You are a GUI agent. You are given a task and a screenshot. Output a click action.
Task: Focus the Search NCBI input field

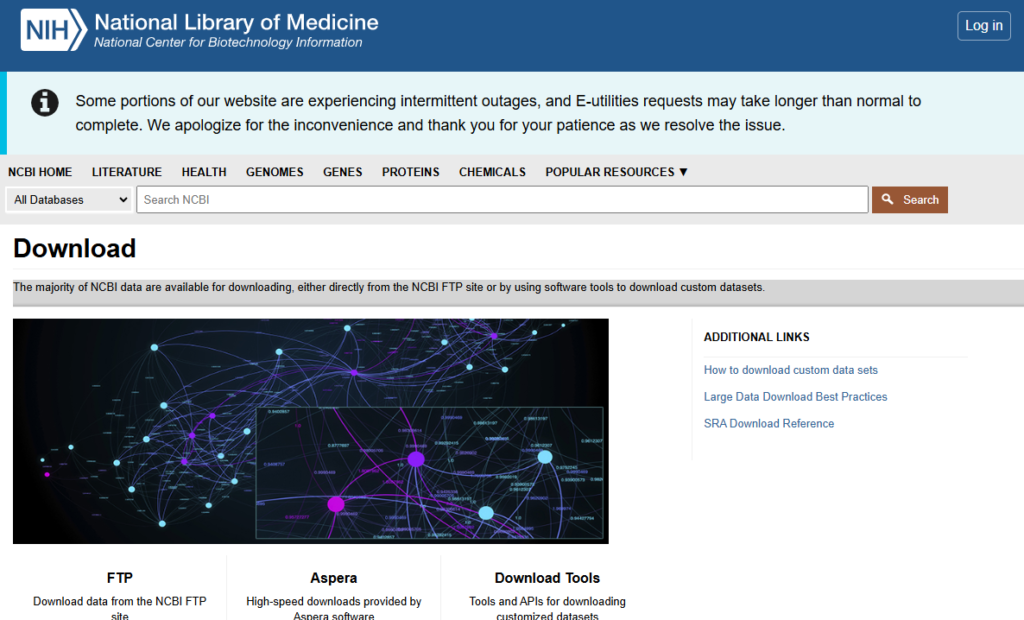tap(502, 200)
